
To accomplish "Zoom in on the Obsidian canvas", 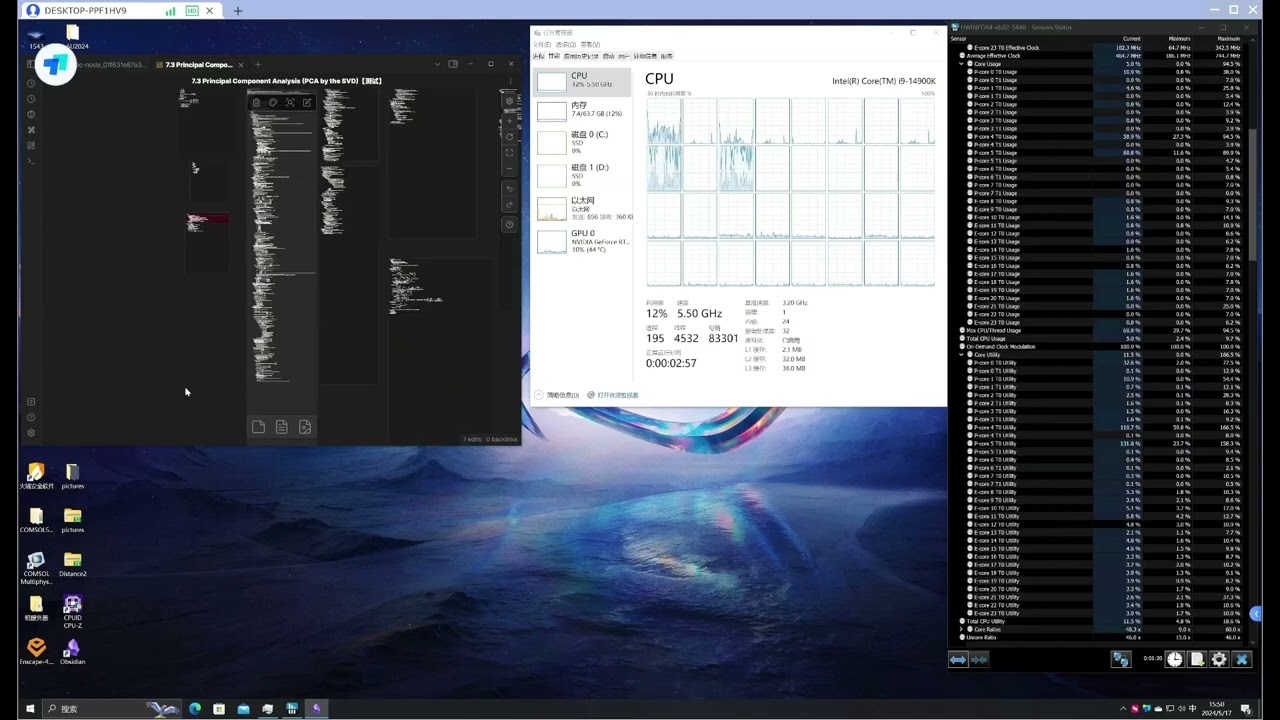I will (x=509, y=121).
